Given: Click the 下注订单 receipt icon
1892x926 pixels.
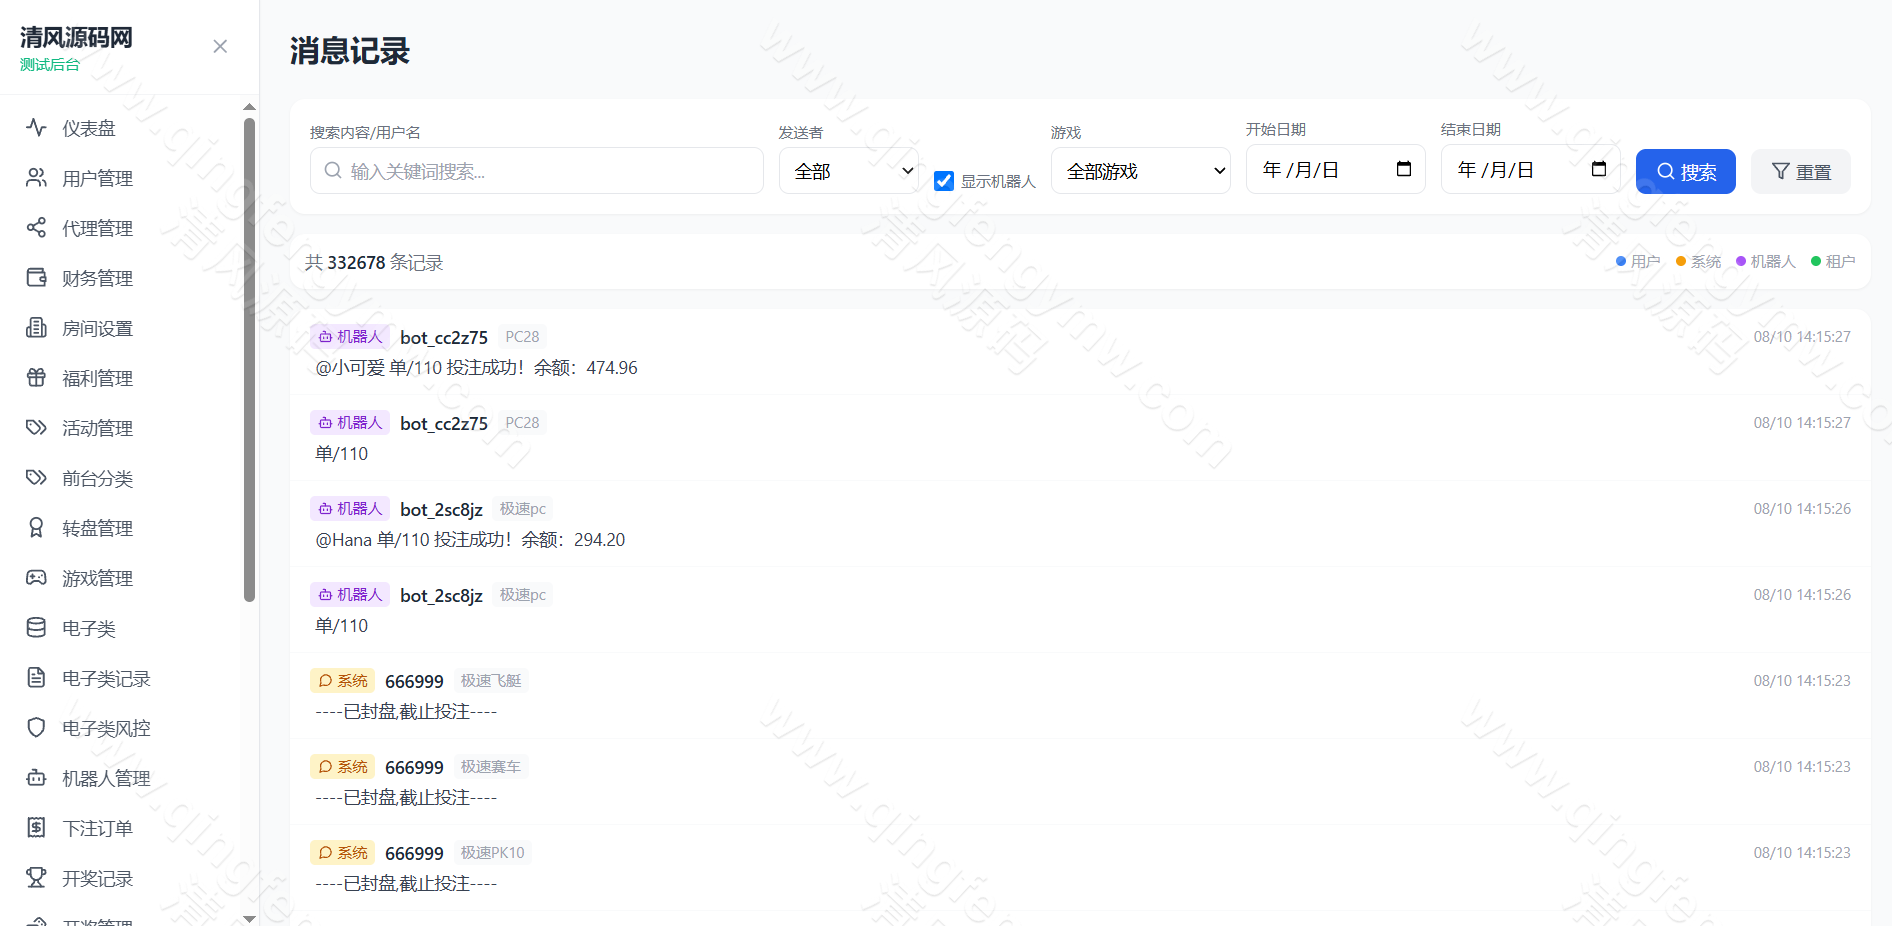Looking at the screenshot, I should [x=36, y=828].
